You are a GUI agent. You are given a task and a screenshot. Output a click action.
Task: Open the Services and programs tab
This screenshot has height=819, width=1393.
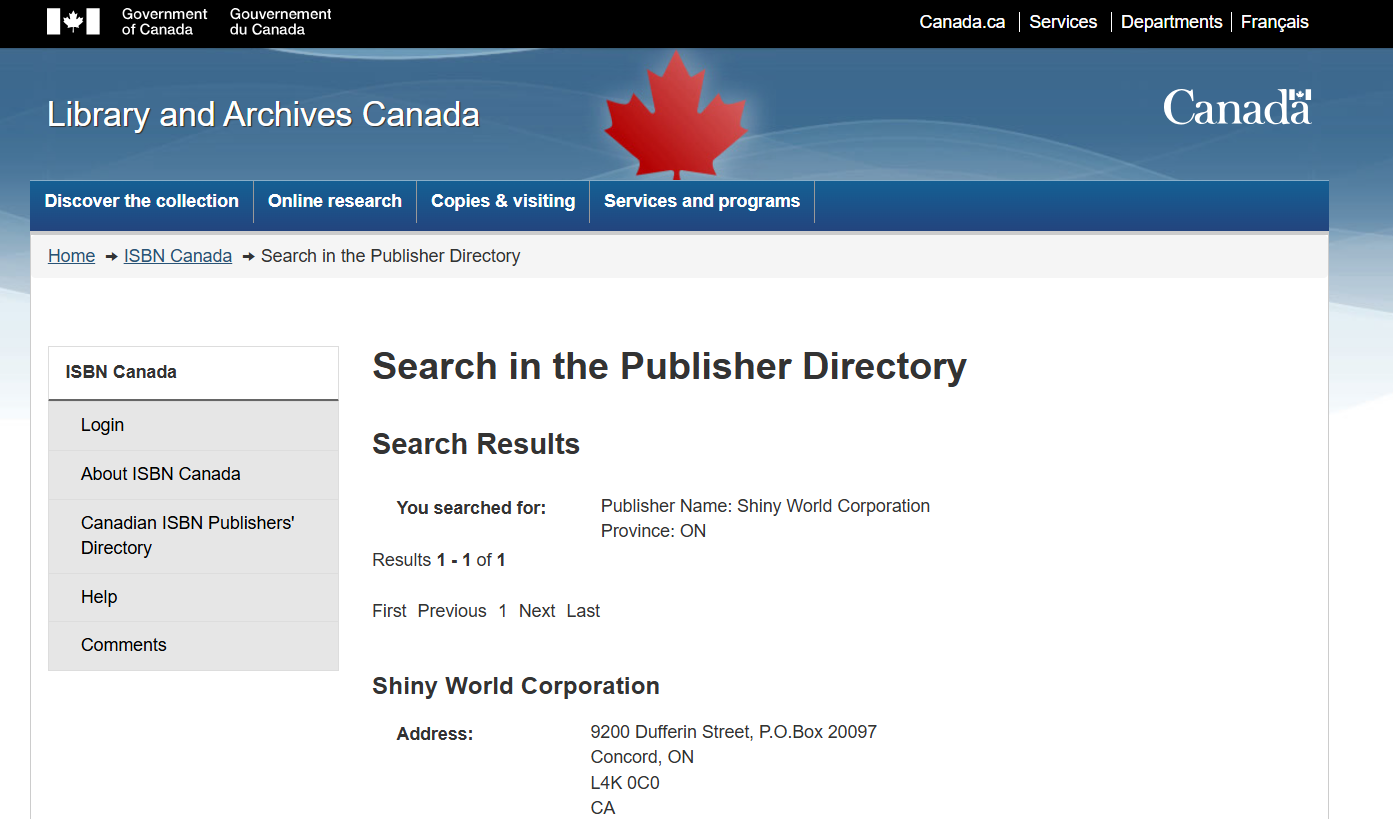click(701, 201)
